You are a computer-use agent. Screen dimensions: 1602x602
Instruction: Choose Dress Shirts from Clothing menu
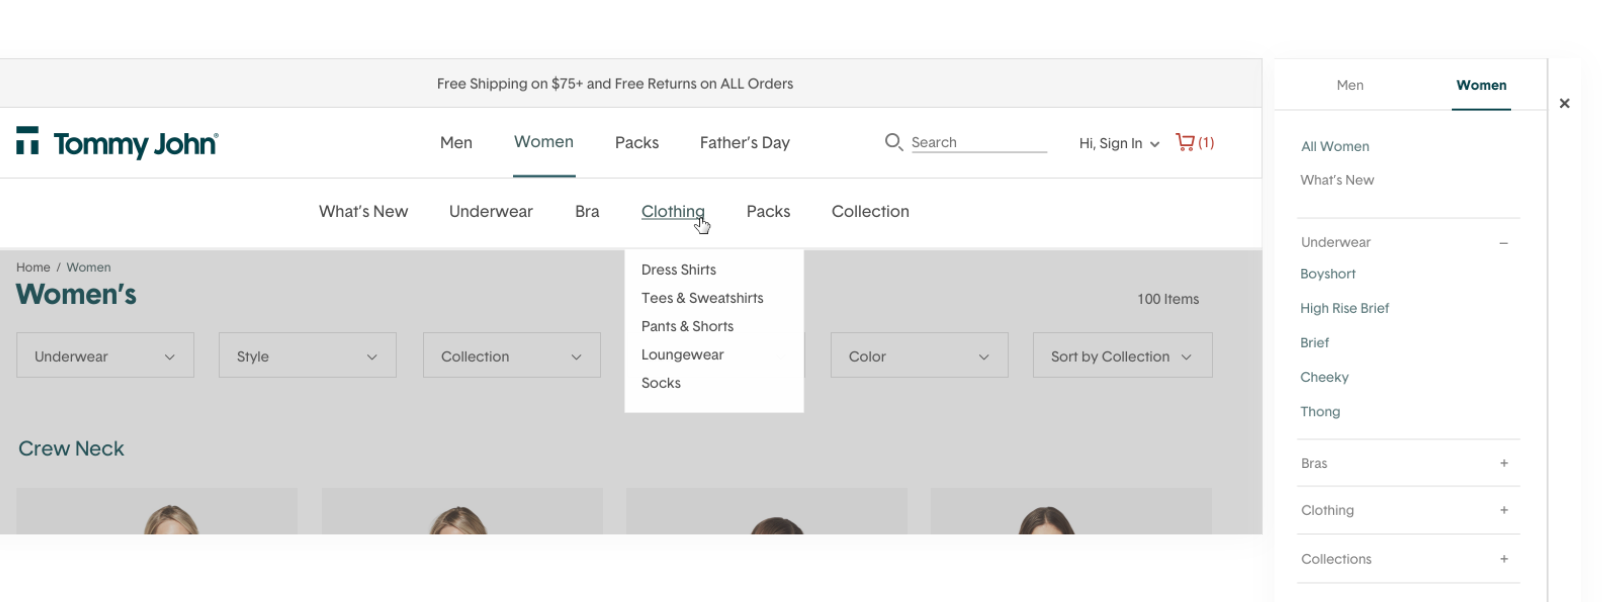[x=679, y=270]
